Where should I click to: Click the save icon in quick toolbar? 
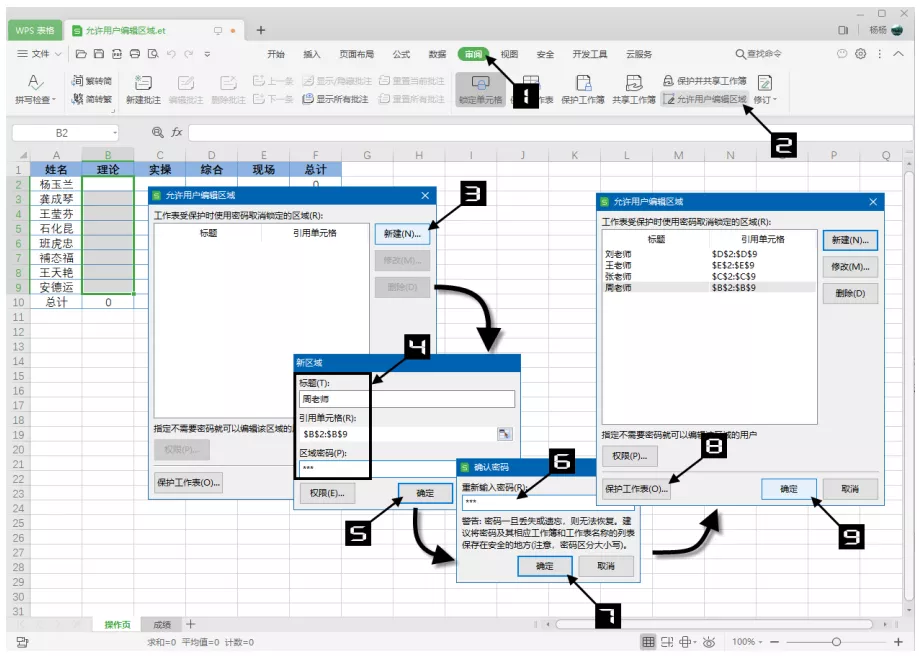tap(99, 54)
